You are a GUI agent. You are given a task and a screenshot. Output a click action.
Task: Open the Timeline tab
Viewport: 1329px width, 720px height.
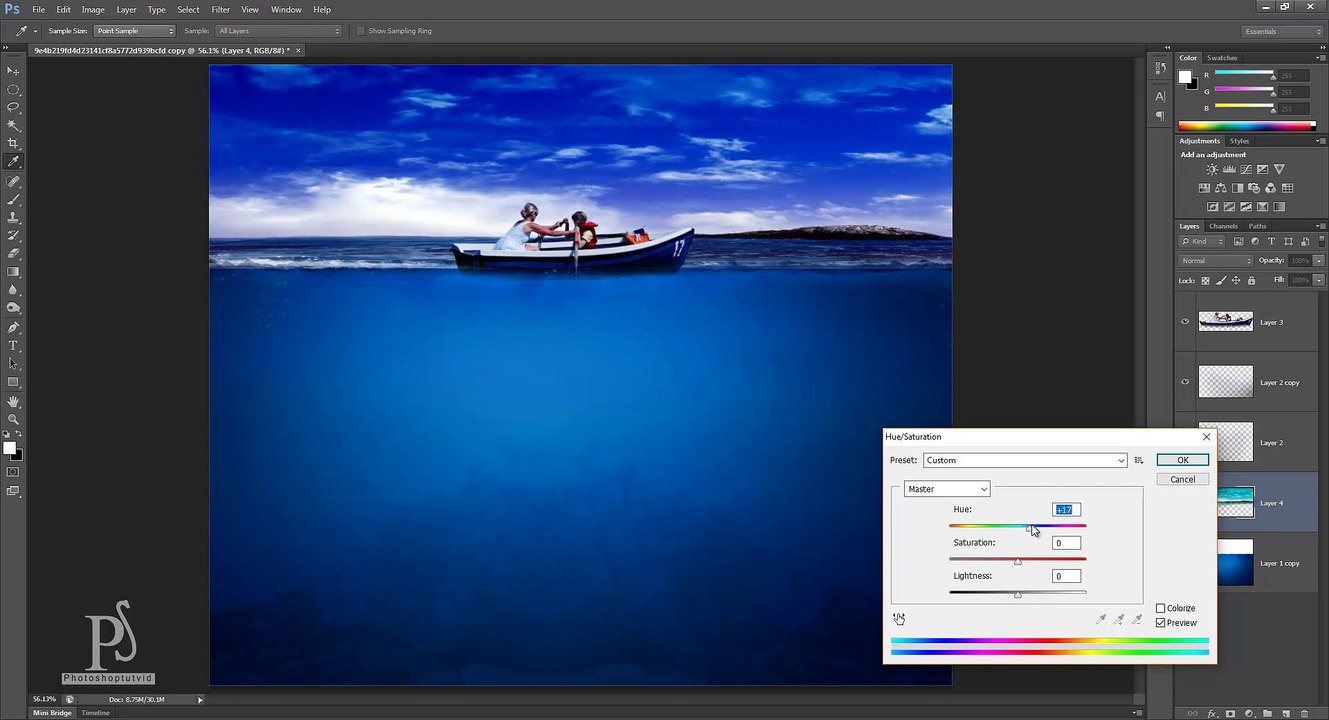tap(96, 713)
